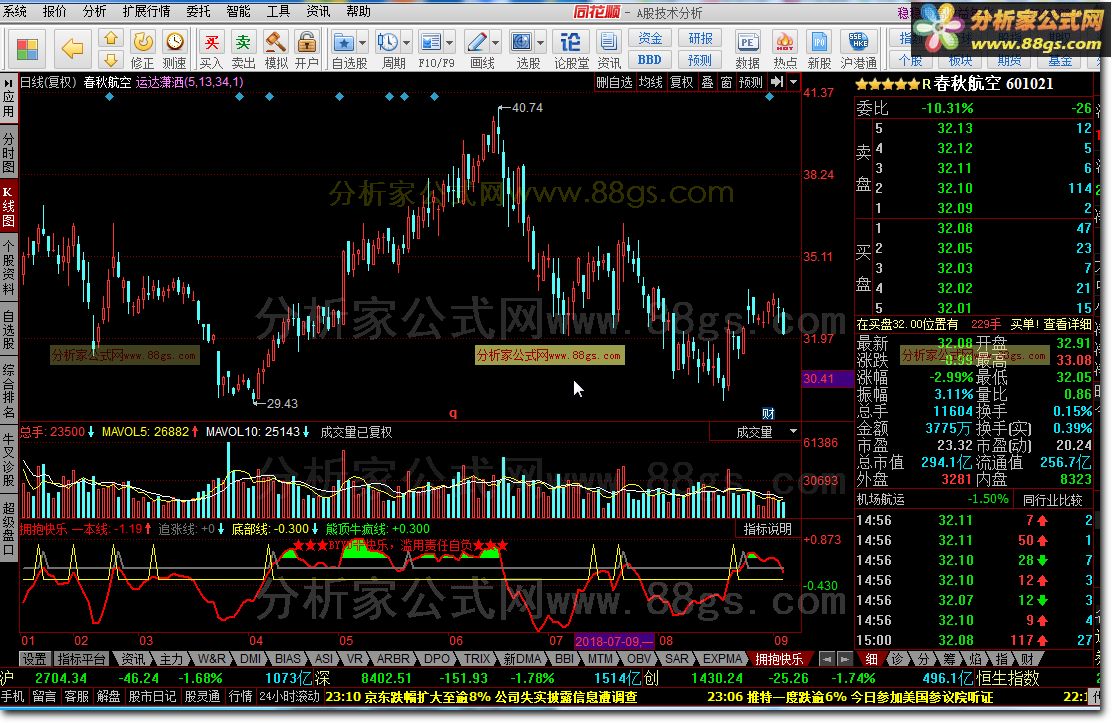Select the MACD-like W&R indicator tab
The width and height of the screenshot is (1113, 723).
tap(212, 659)
